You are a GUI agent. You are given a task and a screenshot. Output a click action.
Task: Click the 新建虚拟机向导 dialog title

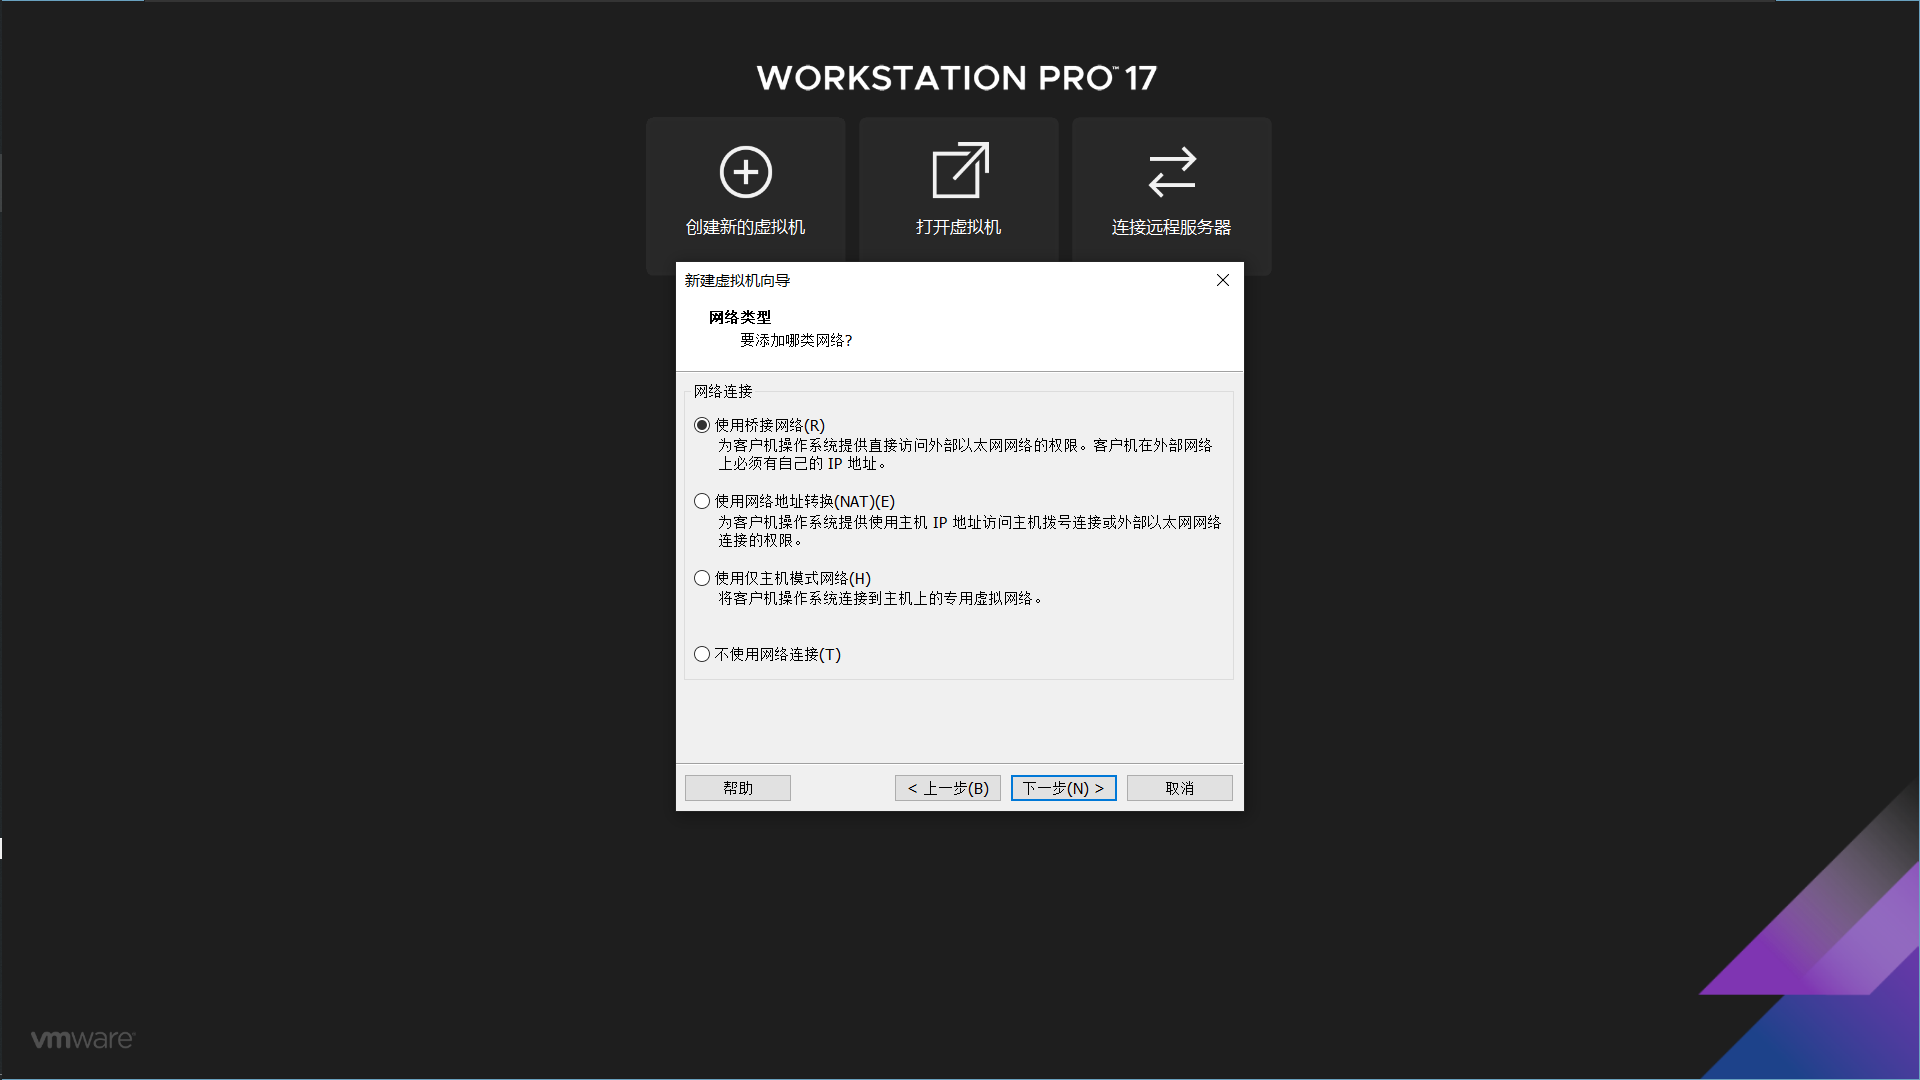737,280
